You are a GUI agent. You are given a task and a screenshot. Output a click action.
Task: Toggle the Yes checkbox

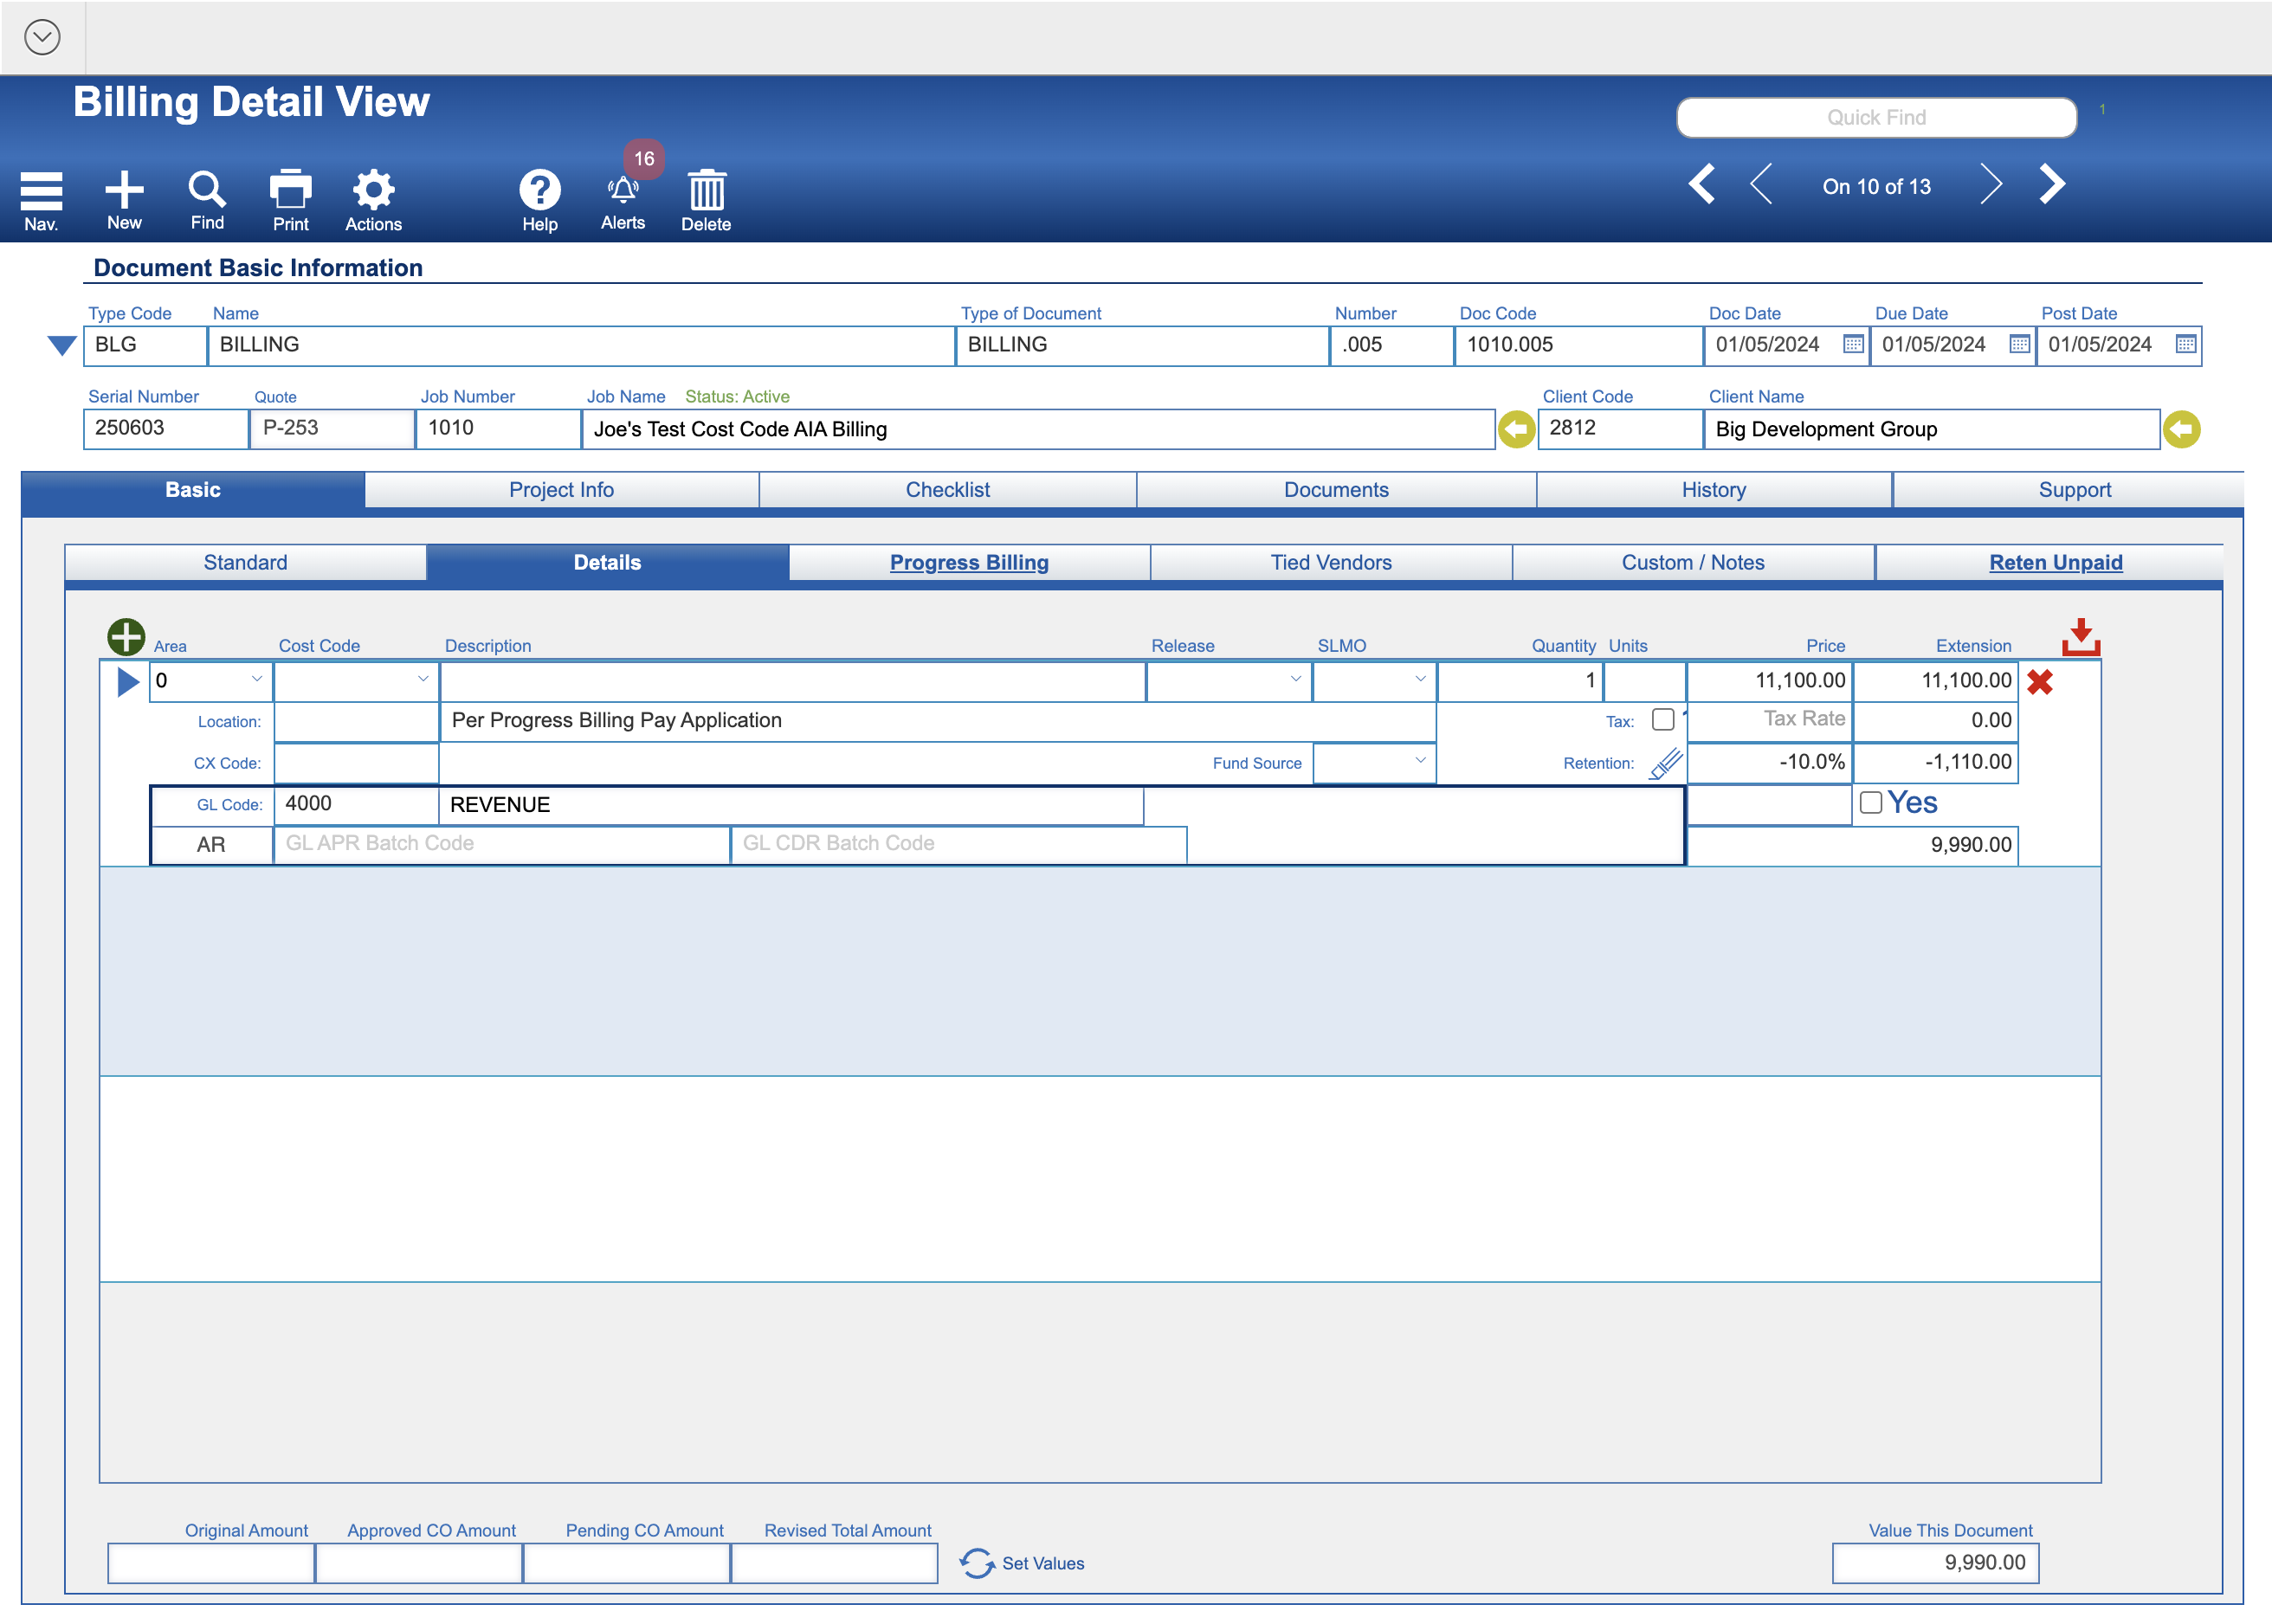click(x=1871, y=803)
